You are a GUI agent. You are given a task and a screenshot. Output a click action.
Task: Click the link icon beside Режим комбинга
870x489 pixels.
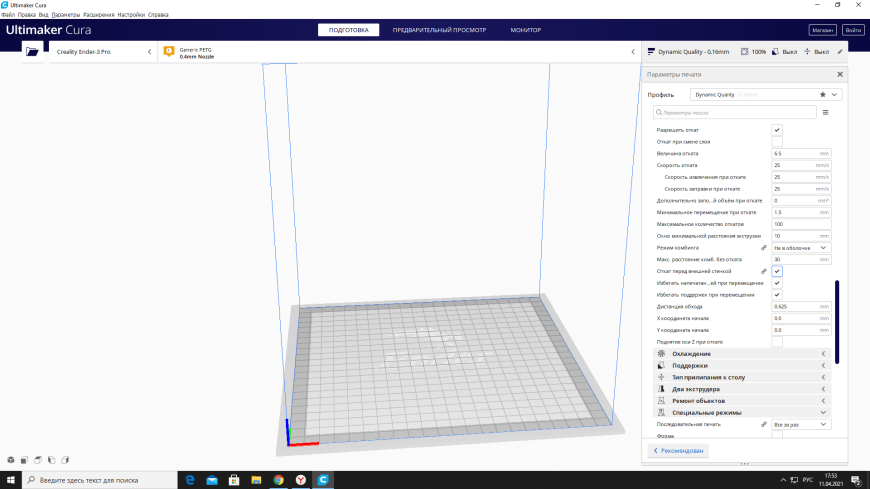point(764,248)
